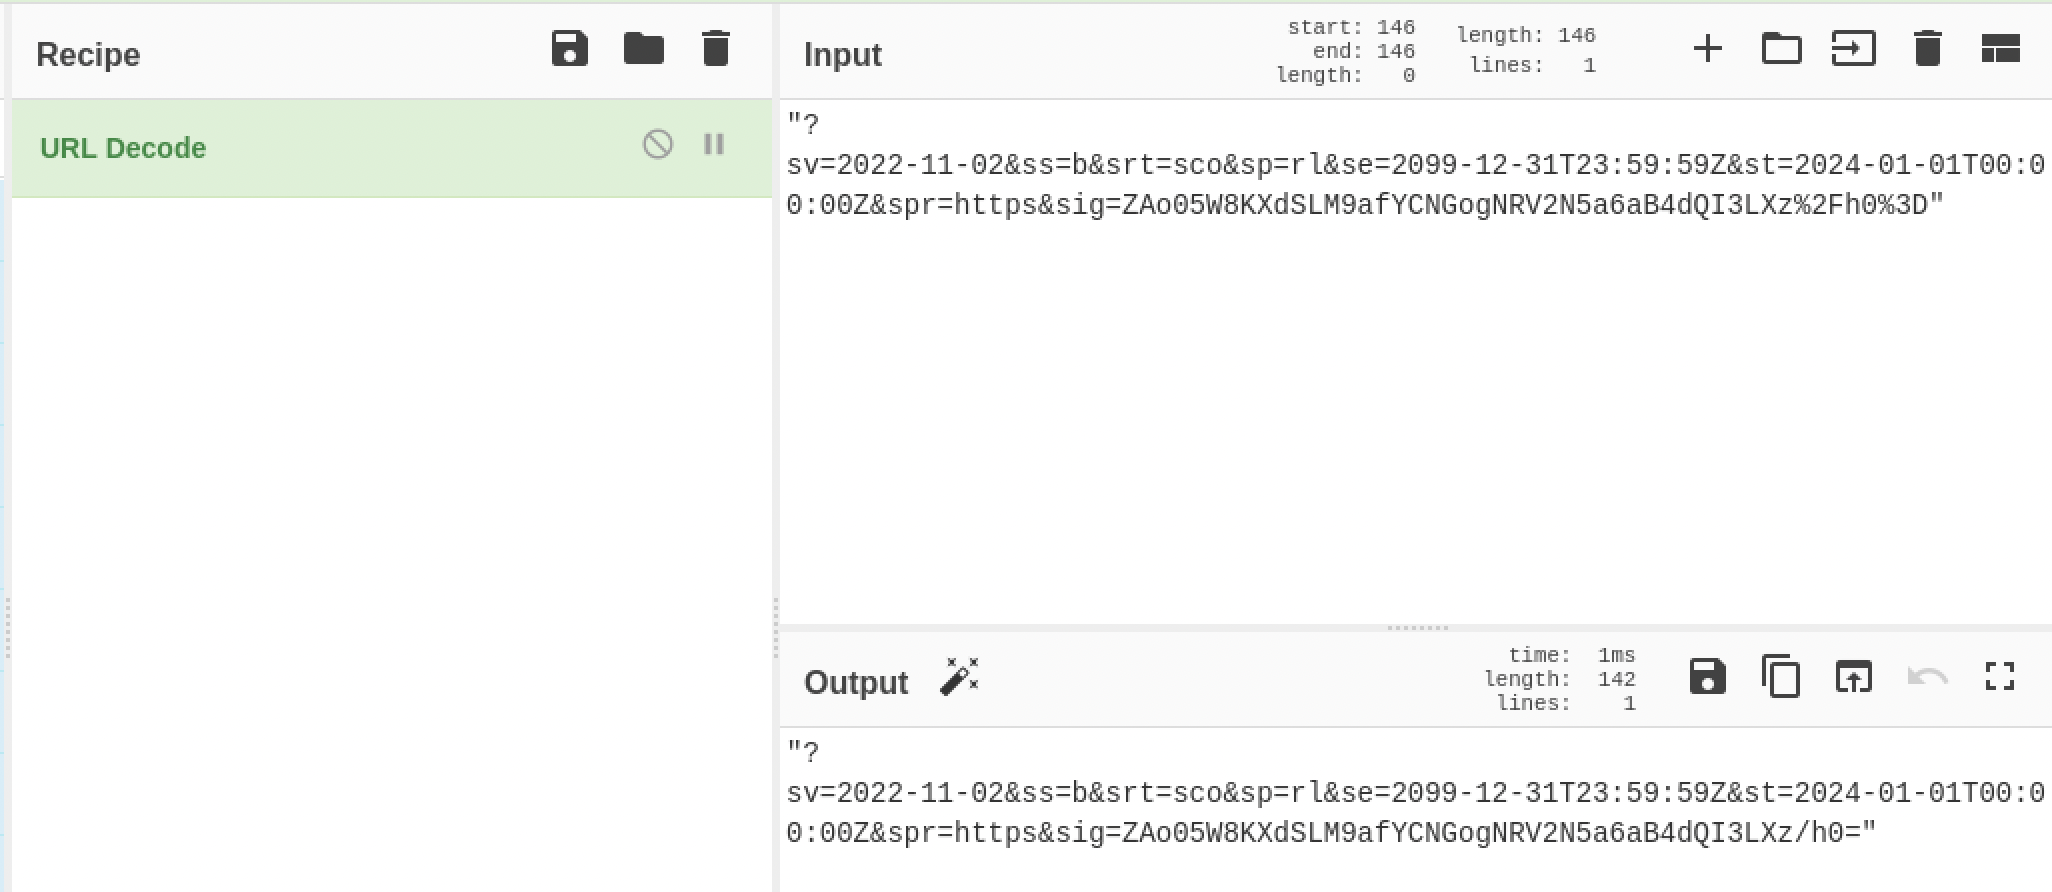2052x892 pixels.
Task: Save output to file
Action: (x=1708, y=677)
